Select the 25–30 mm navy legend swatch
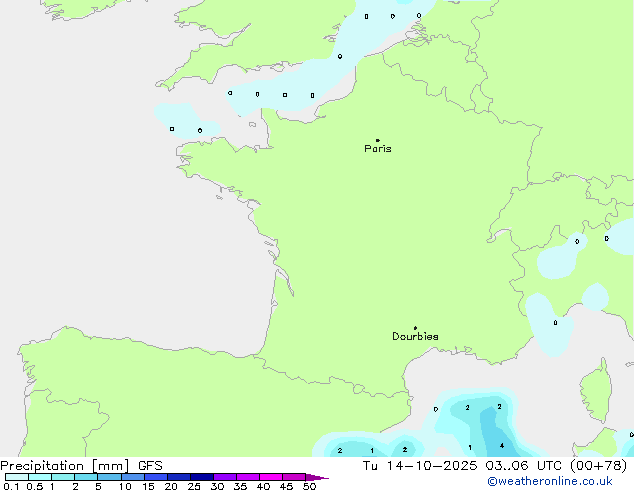The height and width of the screenshot is (490, 634). click(202, 477)
